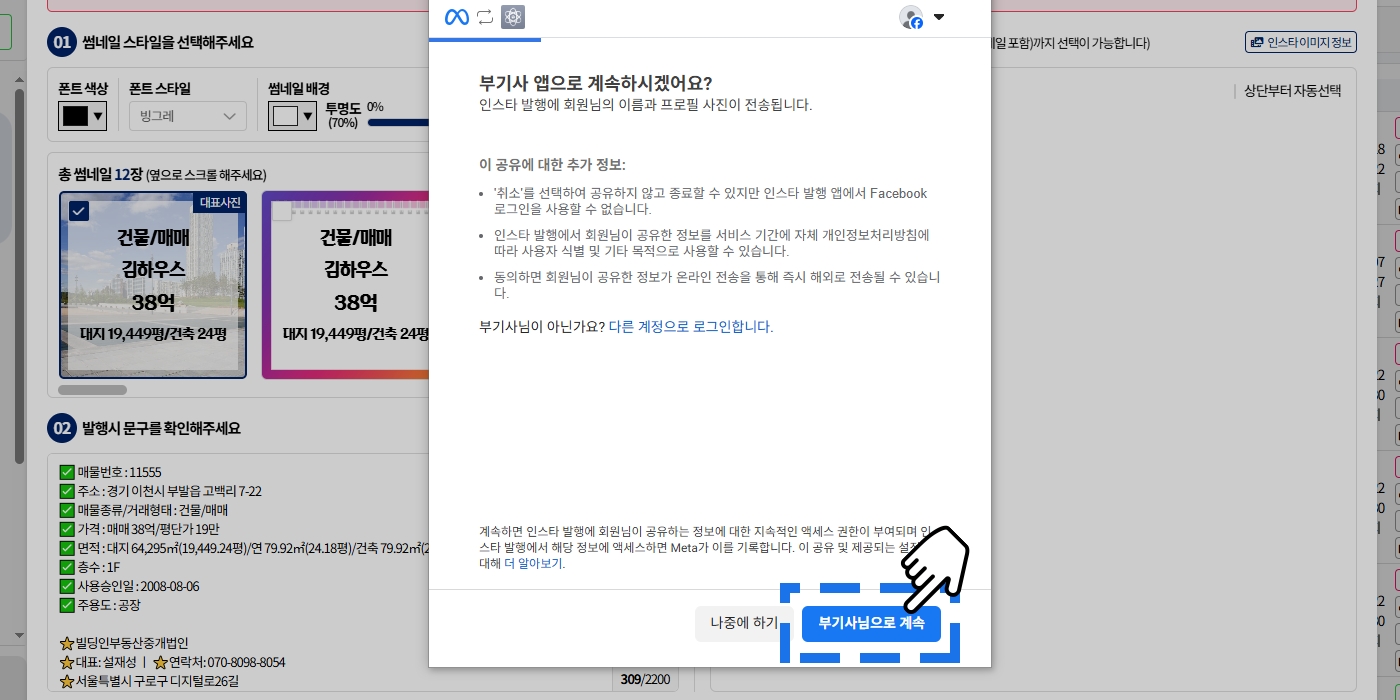This screenshot has width=1400, height=700.
Task: Click the Facebook profile avatar
Action: tap(911, 17)
